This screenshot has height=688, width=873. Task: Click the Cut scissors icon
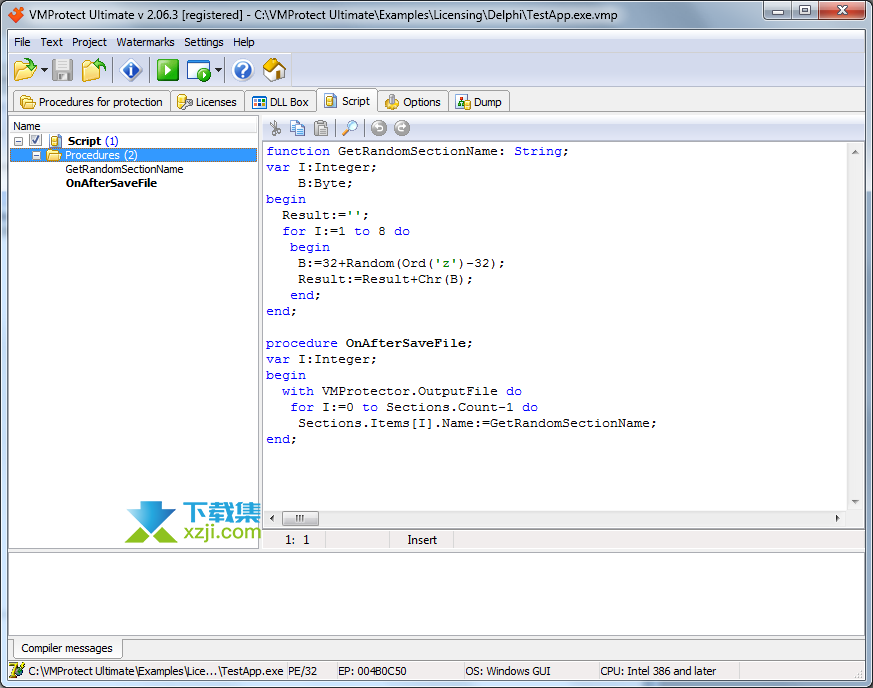[x=275, y=129]
